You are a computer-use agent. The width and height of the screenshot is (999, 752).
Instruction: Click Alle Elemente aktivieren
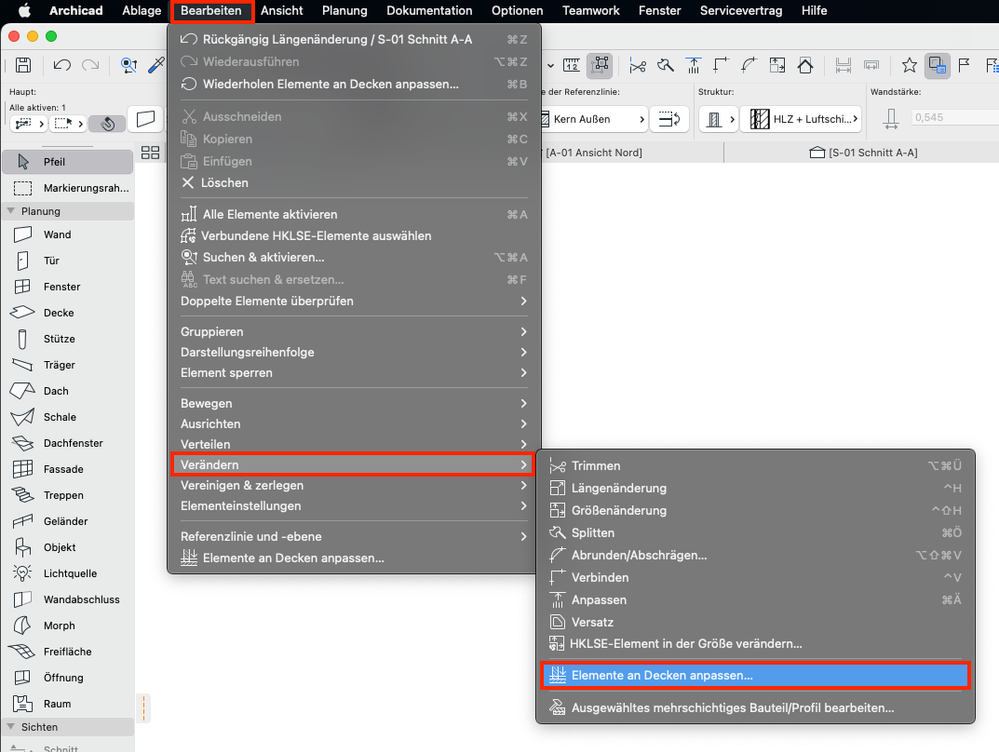[x=354, y=215]
